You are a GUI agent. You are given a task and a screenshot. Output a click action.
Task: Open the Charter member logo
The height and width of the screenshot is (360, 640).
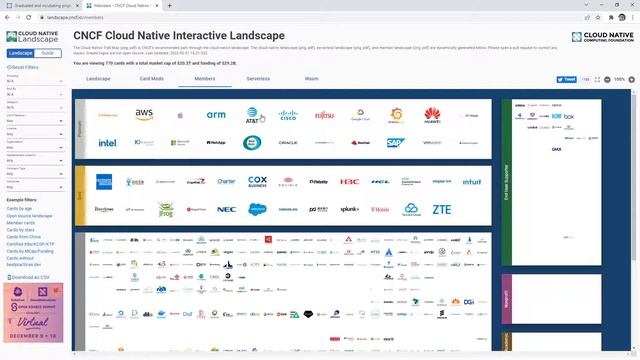point(226,181)
